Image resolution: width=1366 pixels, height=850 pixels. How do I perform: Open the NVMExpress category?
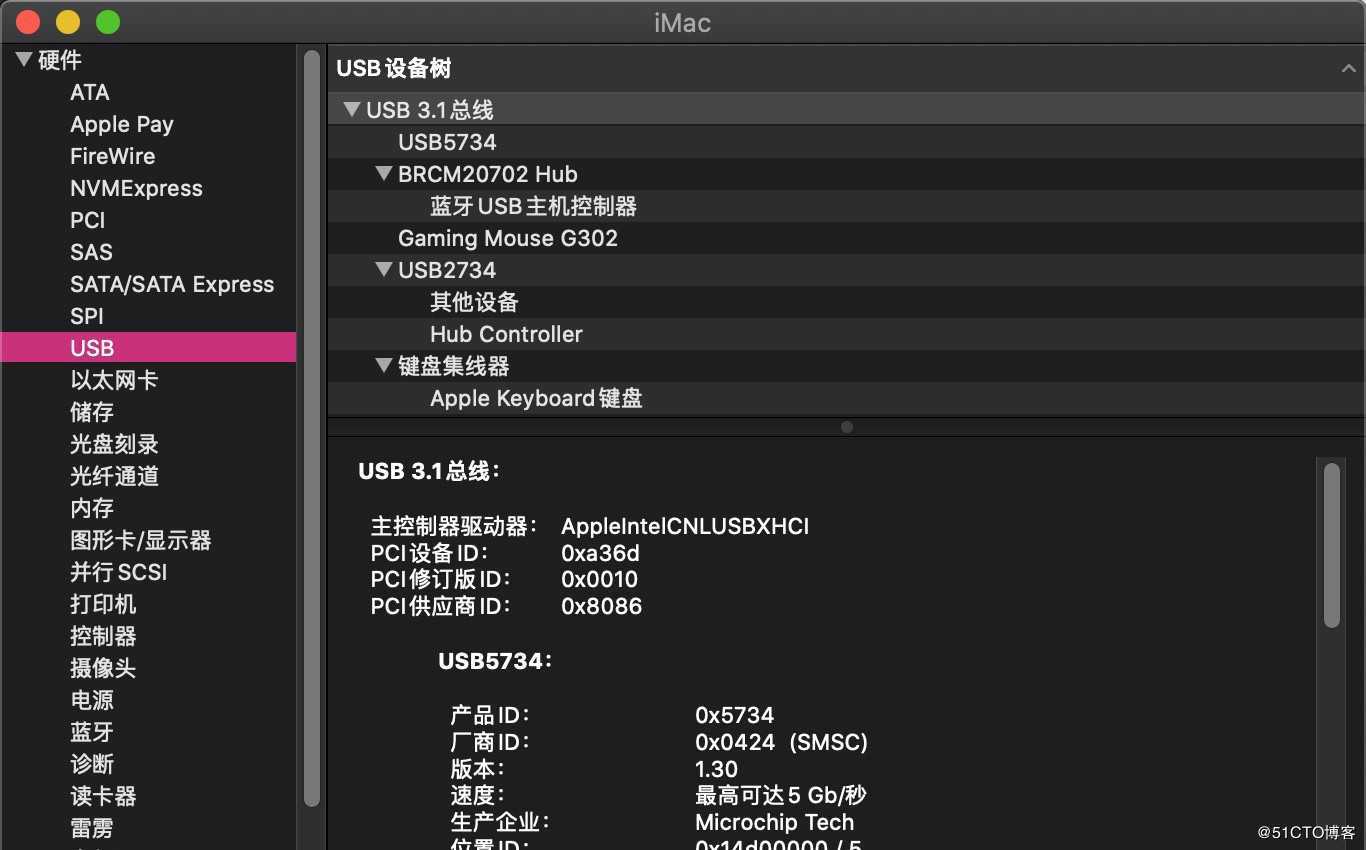tap(136, 188)
